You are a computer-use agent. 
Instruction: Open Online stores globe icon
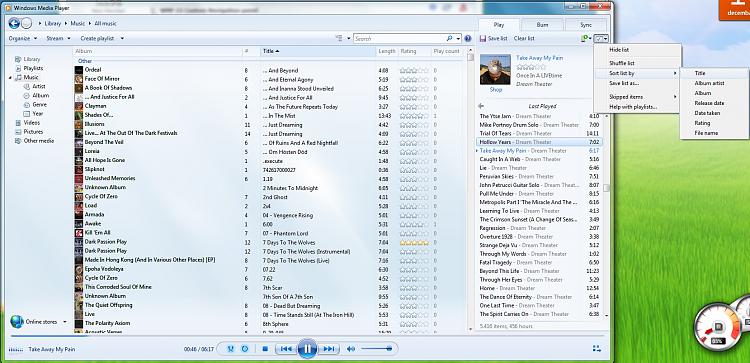pyautogui.click(x=17, y=321)
